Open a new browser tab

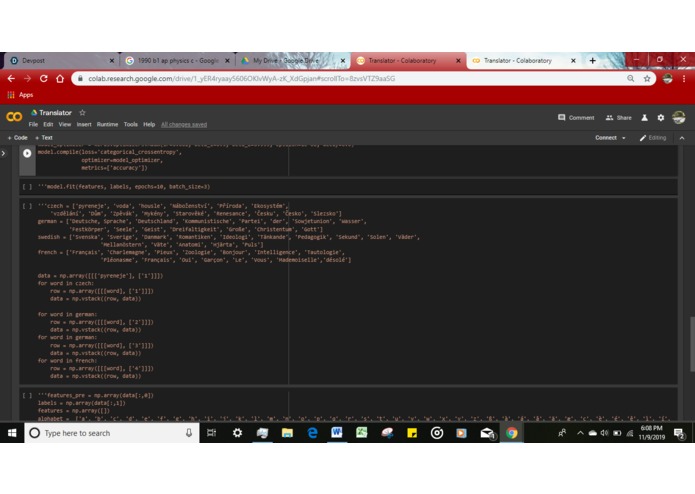(x=593, y=61)
